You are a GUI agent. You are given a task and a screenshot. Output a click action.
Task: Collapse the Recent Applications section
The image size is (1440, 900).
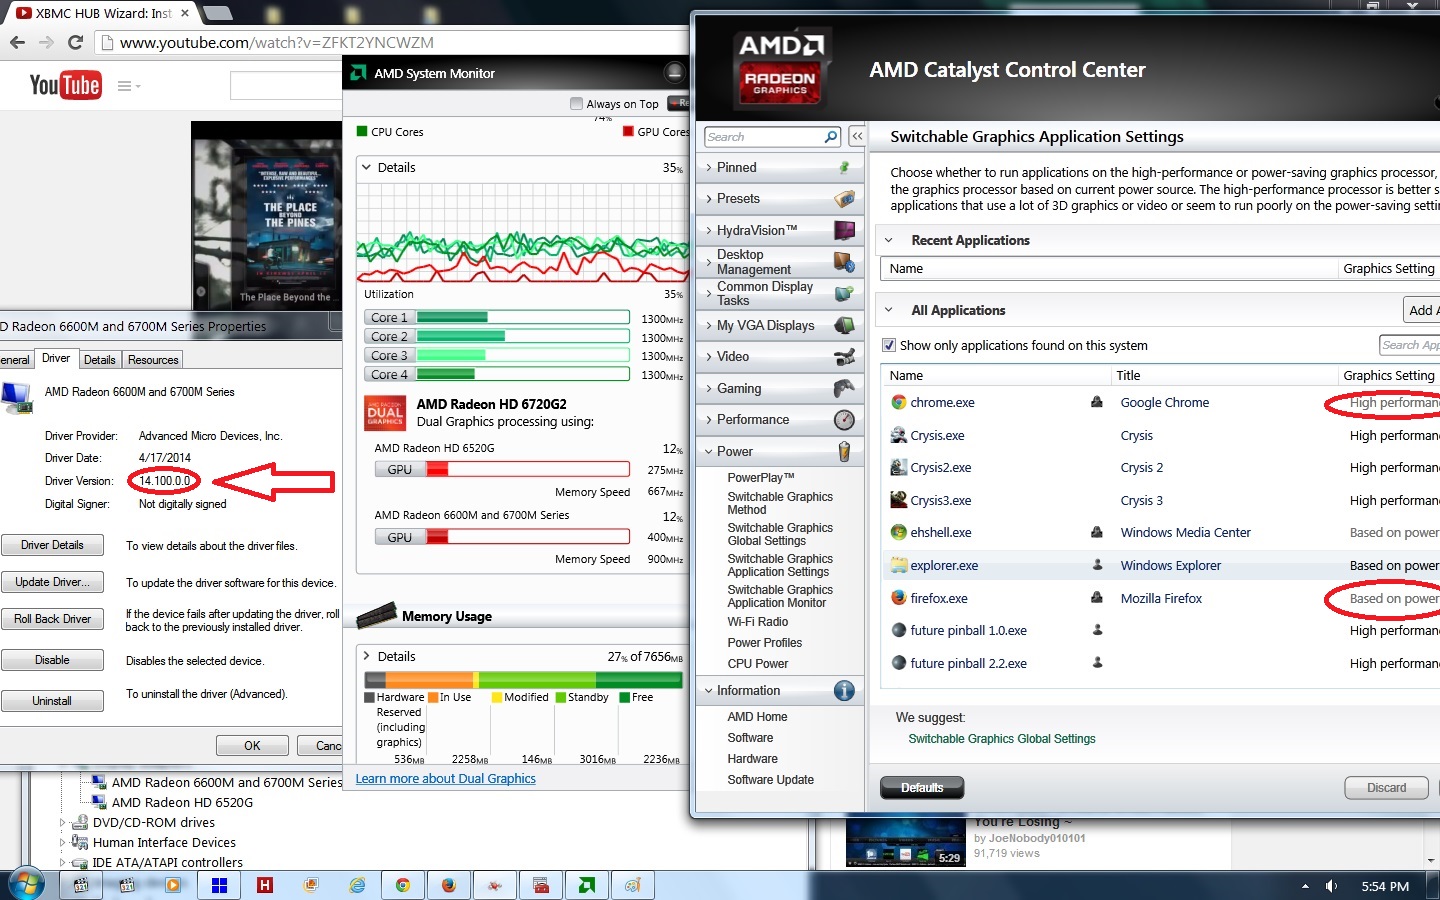[x=888, y=240]
